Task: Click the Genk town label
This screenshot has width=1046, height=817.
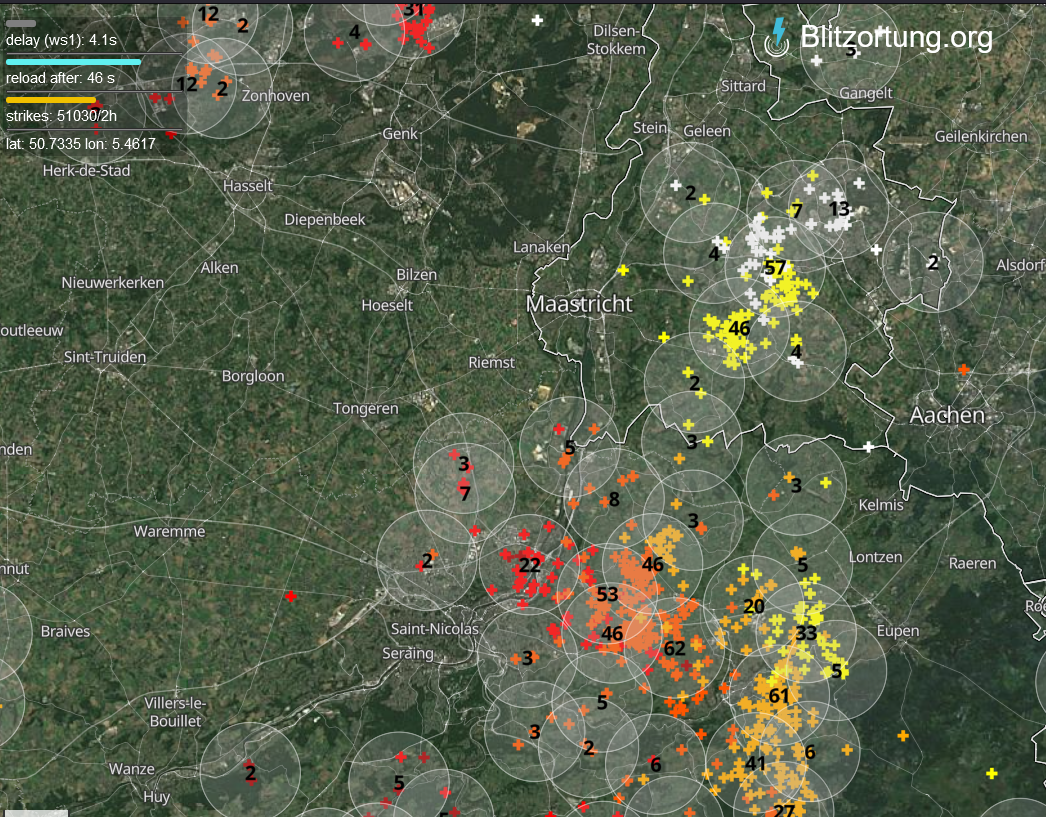Action: pyautogui.click(x=400, y=134)
